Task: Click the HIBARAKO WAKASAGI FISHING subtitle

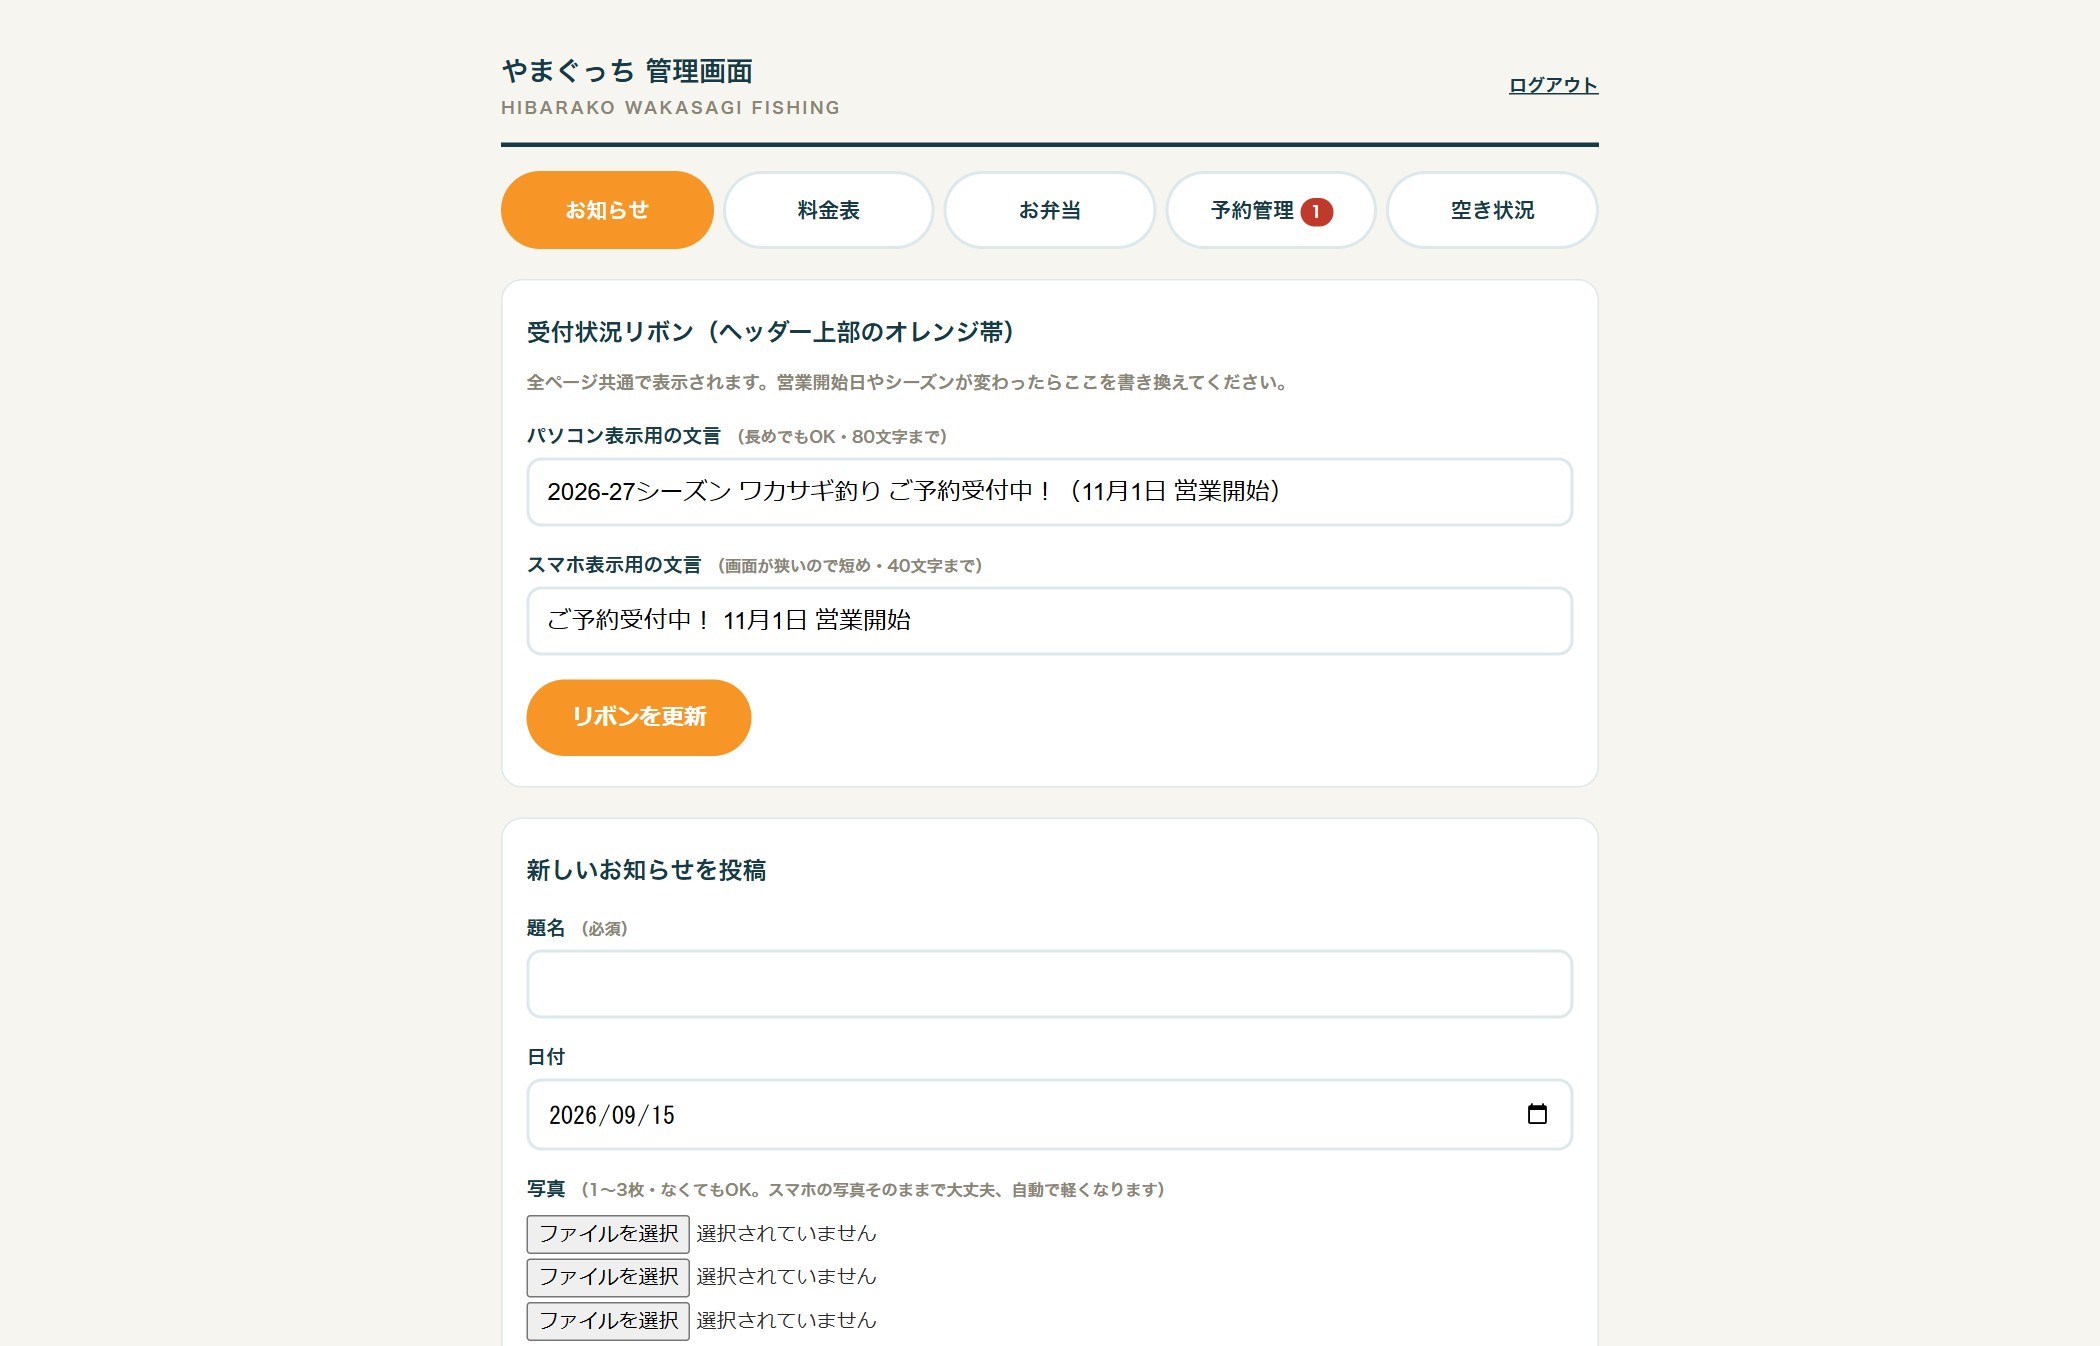Action: tap(670, 108)
